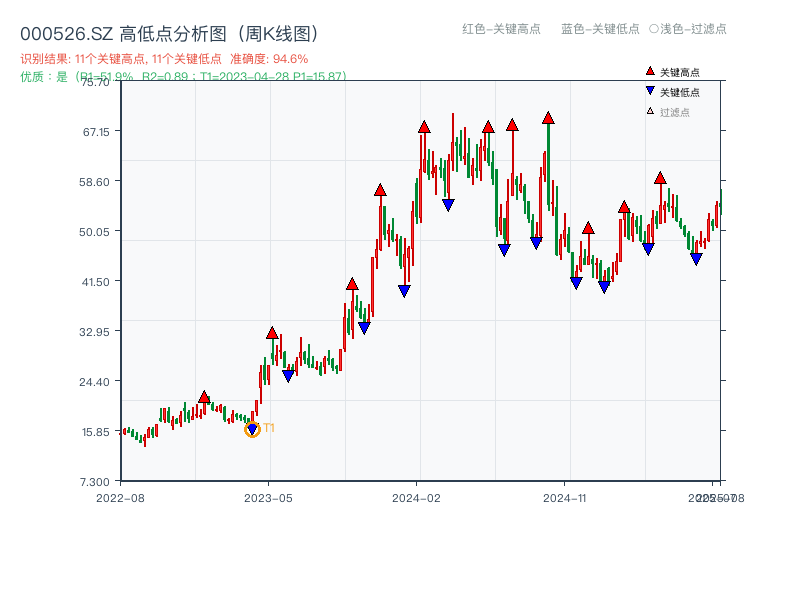Screen dimensions: 800x600
Task: Select the earliest red key-high triangle near price 22
Action: [x=204, y=397]
